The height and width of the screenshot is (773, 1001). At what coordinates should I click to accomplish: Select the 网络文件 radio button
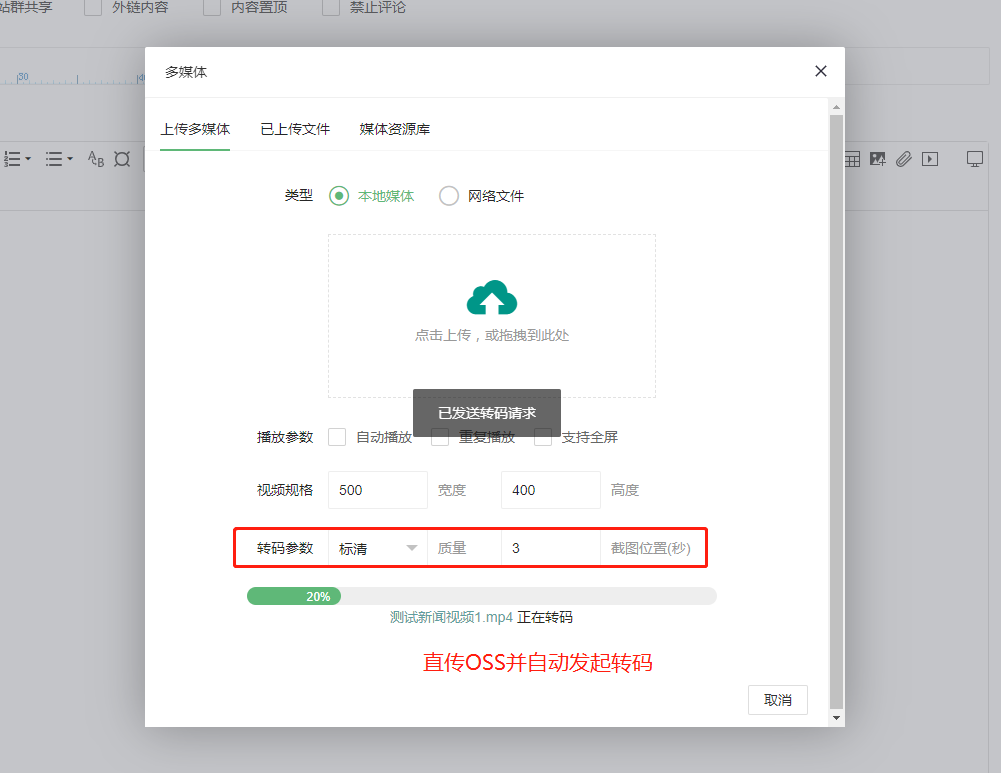point(449,196)
